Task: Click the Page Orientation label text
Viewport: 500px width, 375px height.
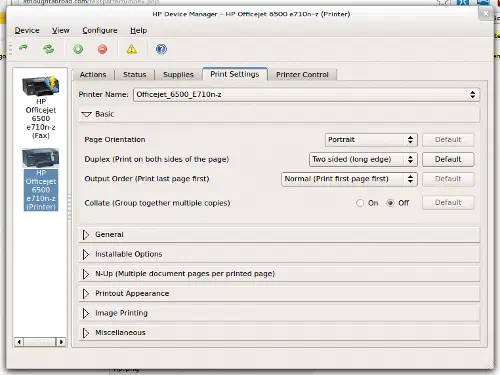Action: pos(115,140)
